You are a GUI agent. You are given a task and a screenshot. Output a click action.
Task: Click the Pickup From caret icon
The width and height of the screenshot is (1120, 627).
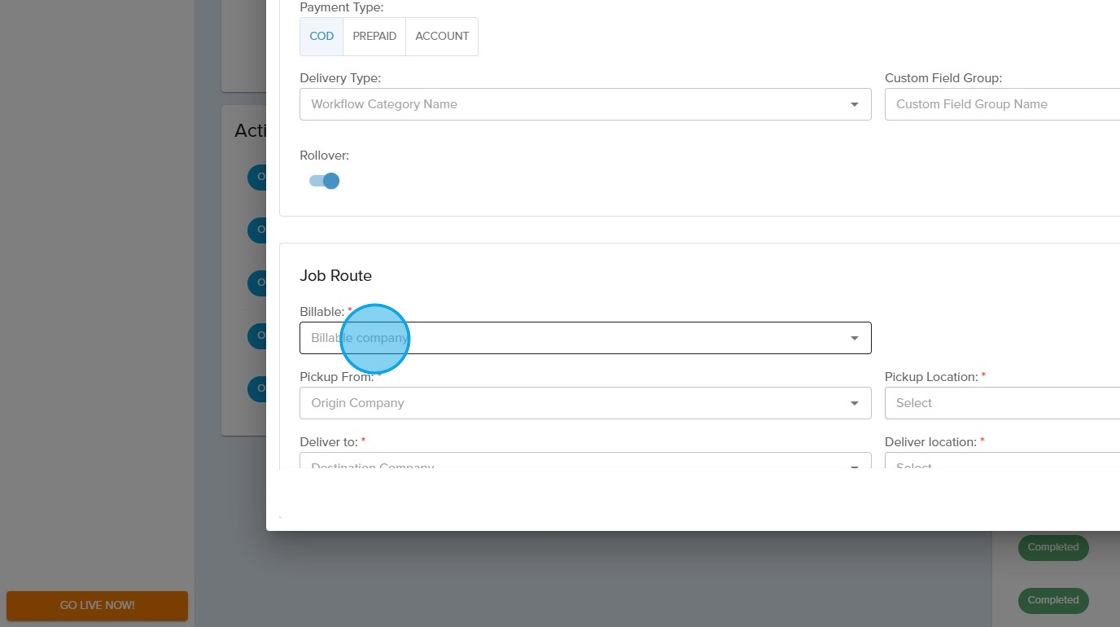[854, 403]
